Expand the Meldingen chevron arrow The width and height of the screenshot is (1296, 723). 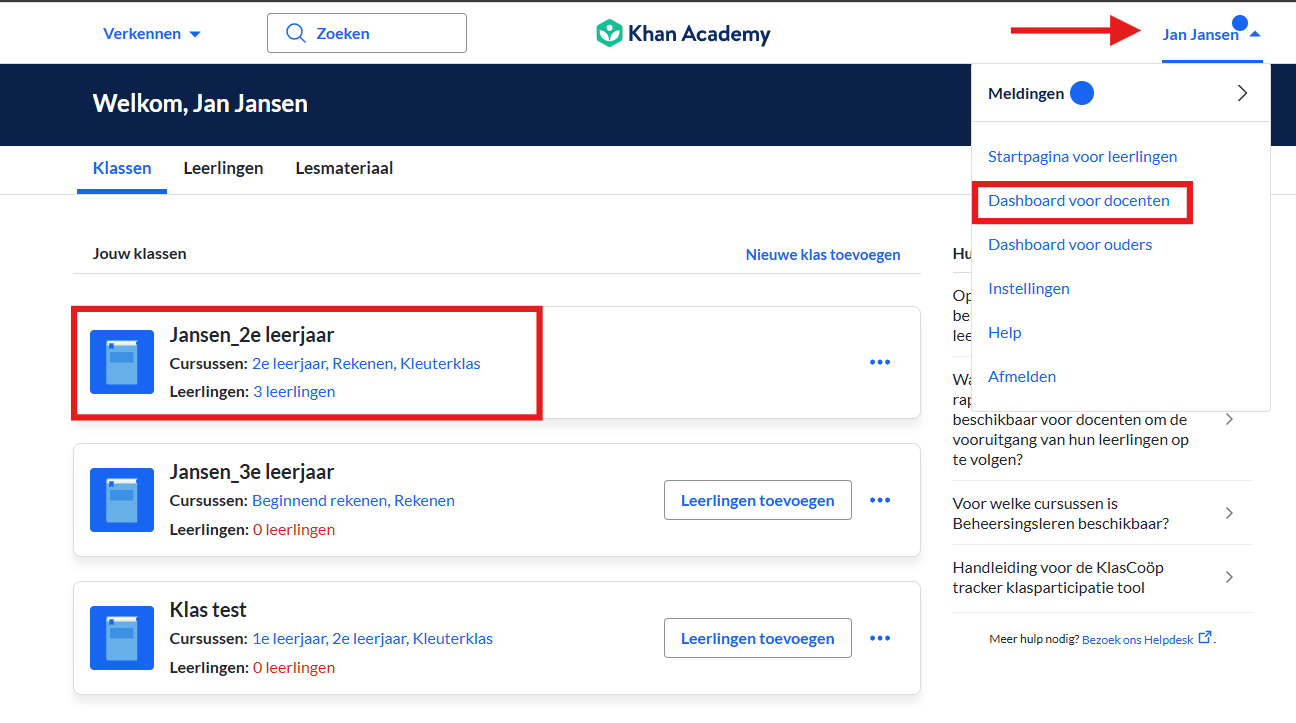click(x=1242, y=93)
